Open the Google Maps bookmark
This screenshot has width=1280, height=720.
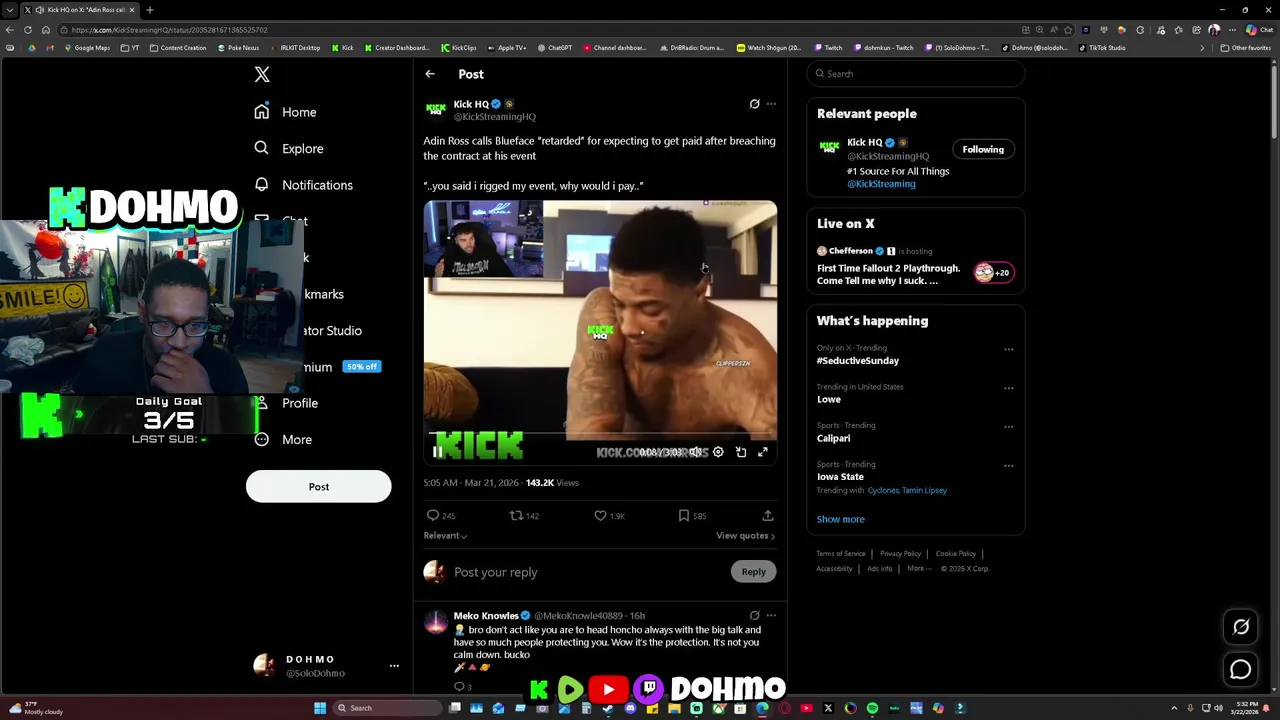coord(86,48)
